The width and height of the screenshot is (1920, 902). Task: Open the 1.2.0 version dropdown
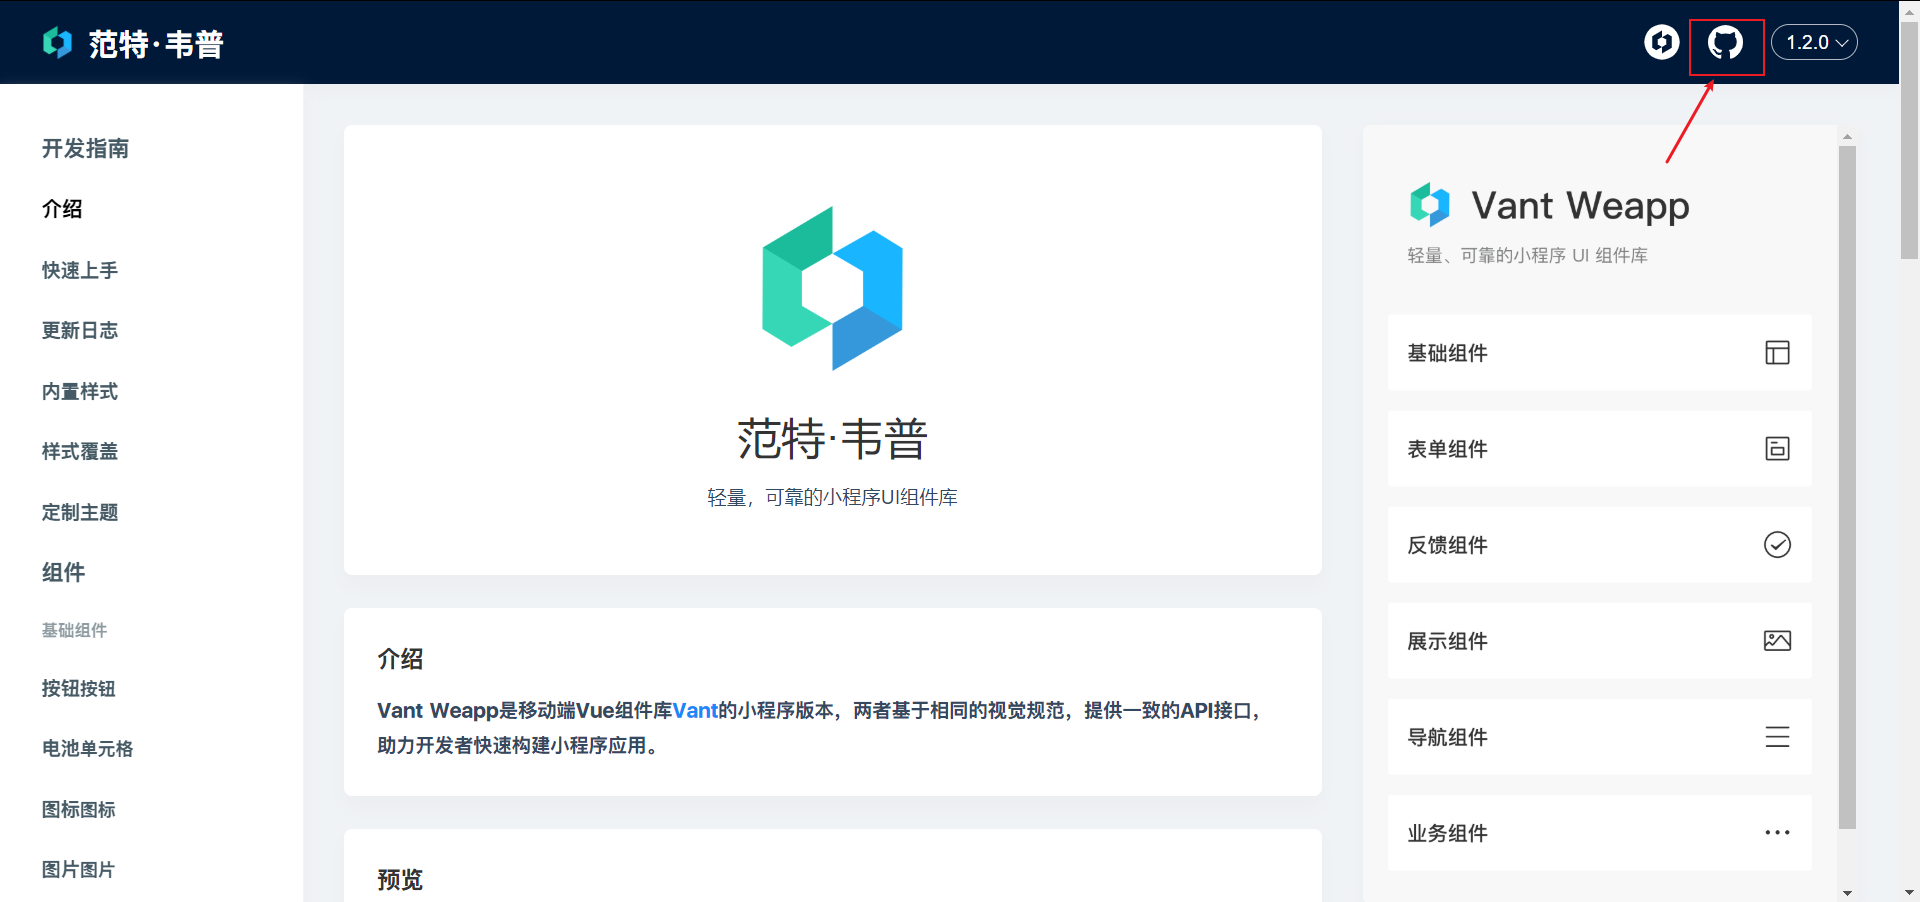1814,42
